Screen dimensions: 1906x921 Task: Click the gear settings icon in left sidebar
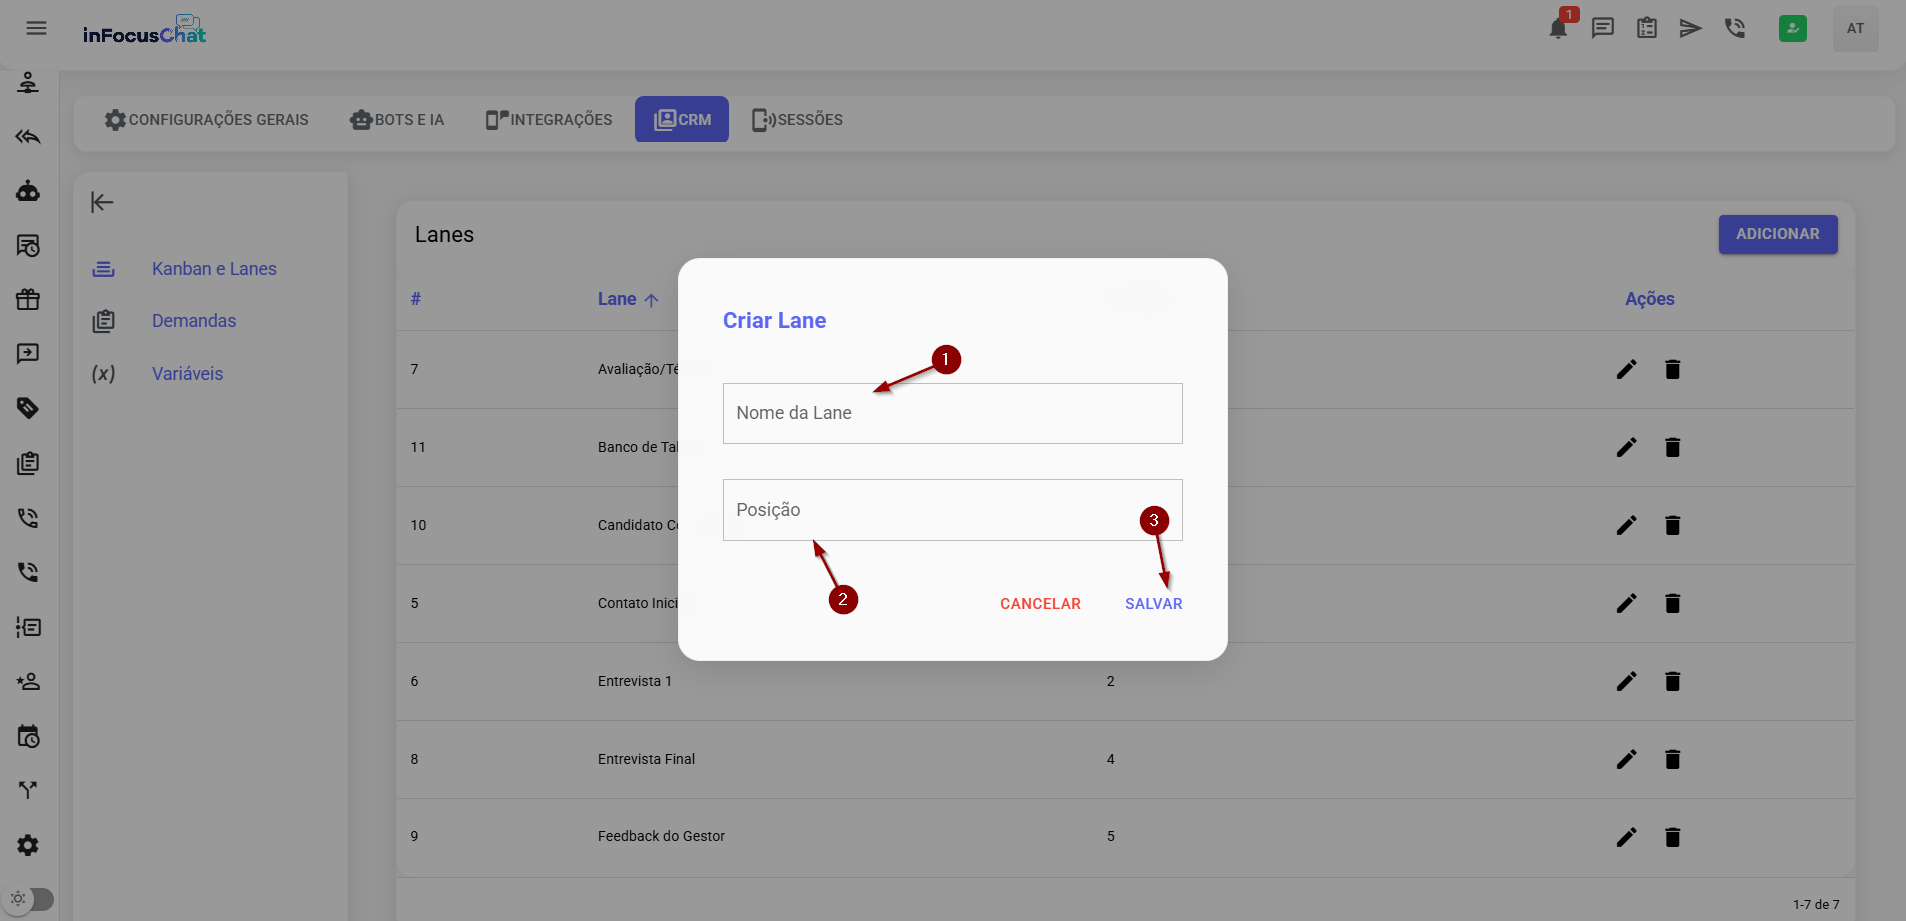(28, 845)
